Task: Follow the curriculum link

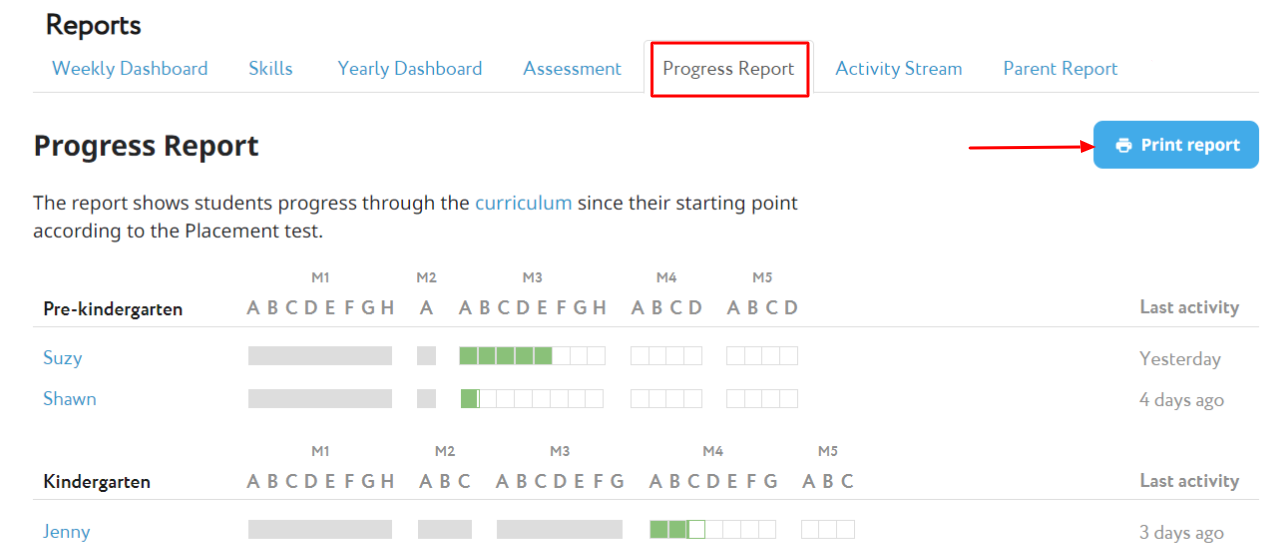Action: 523,203
